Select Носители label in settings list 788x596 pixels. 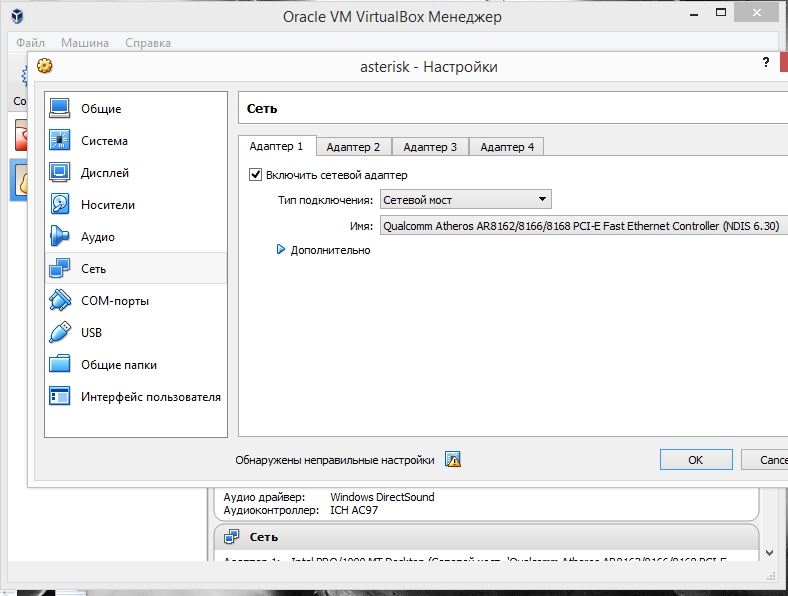108,205
